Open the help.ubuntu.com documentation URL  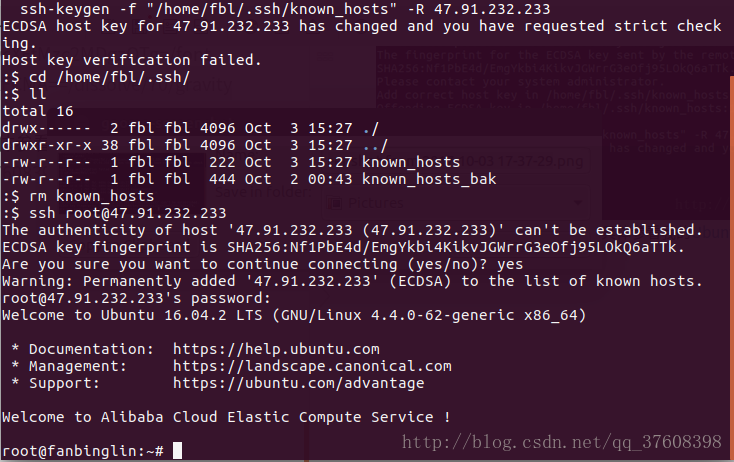(x=276, y=349)
